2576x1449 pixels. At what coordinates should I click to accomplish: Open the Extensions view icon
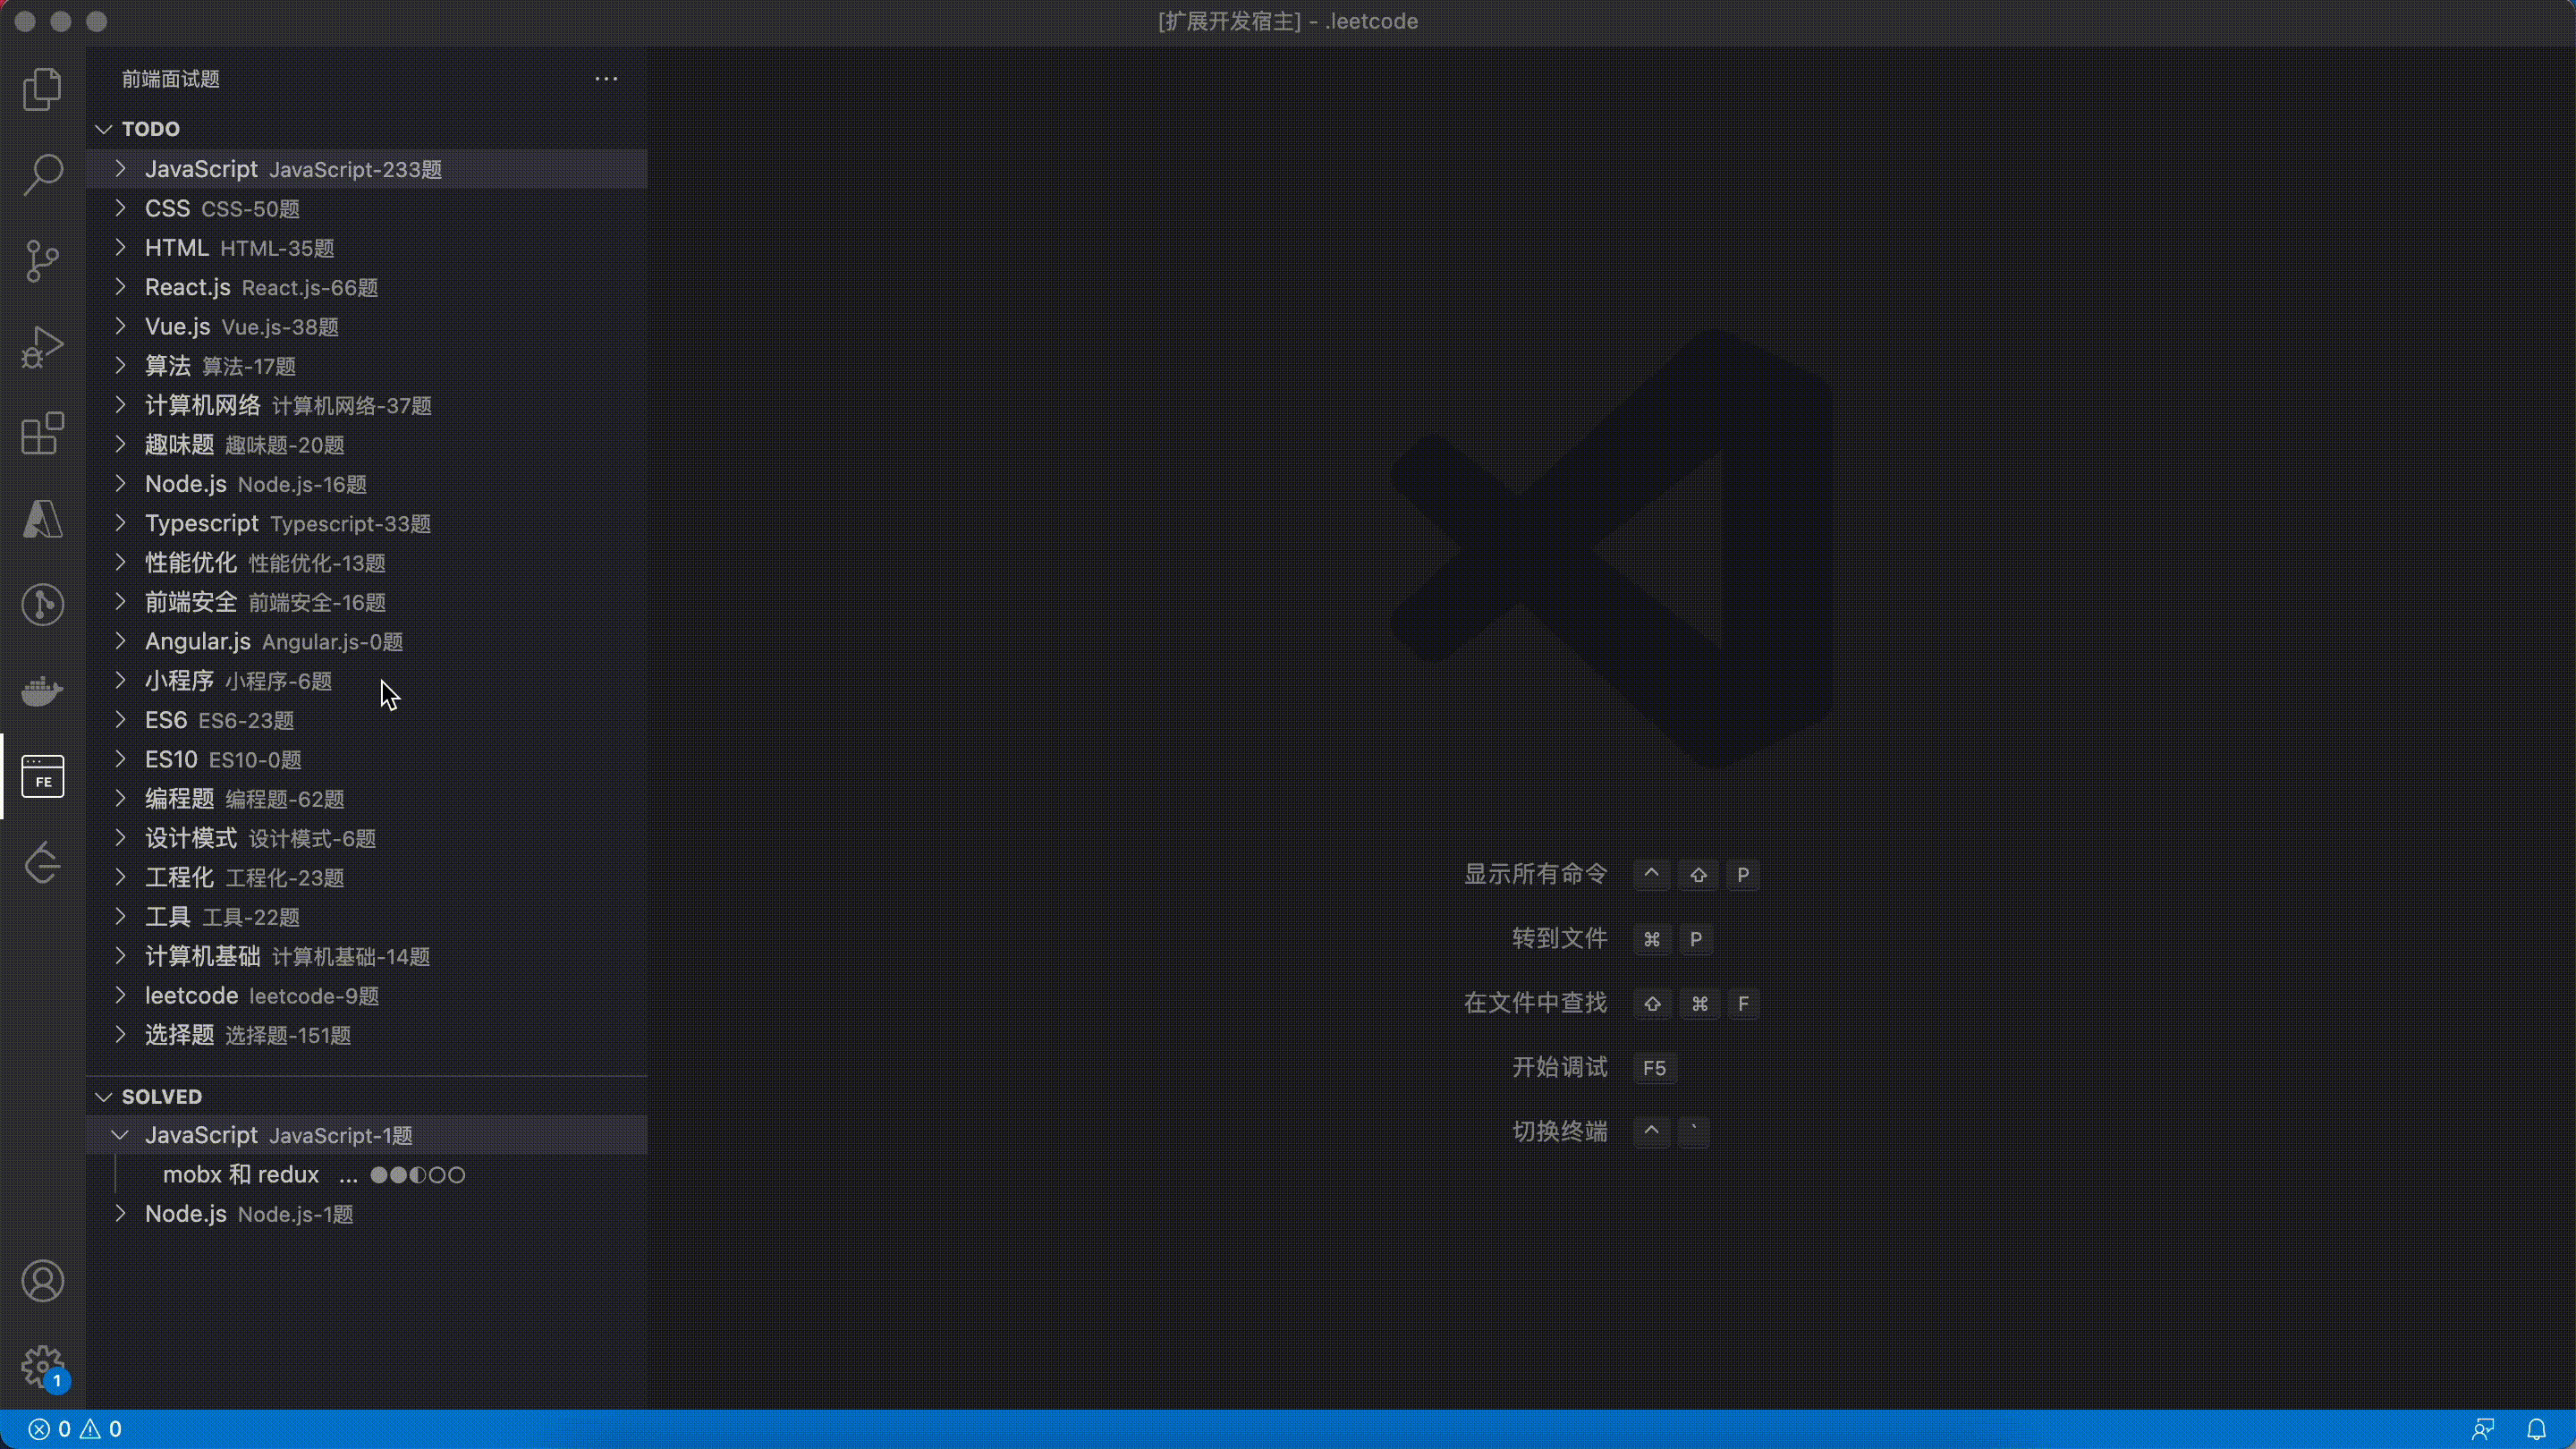tap(42, 434)
